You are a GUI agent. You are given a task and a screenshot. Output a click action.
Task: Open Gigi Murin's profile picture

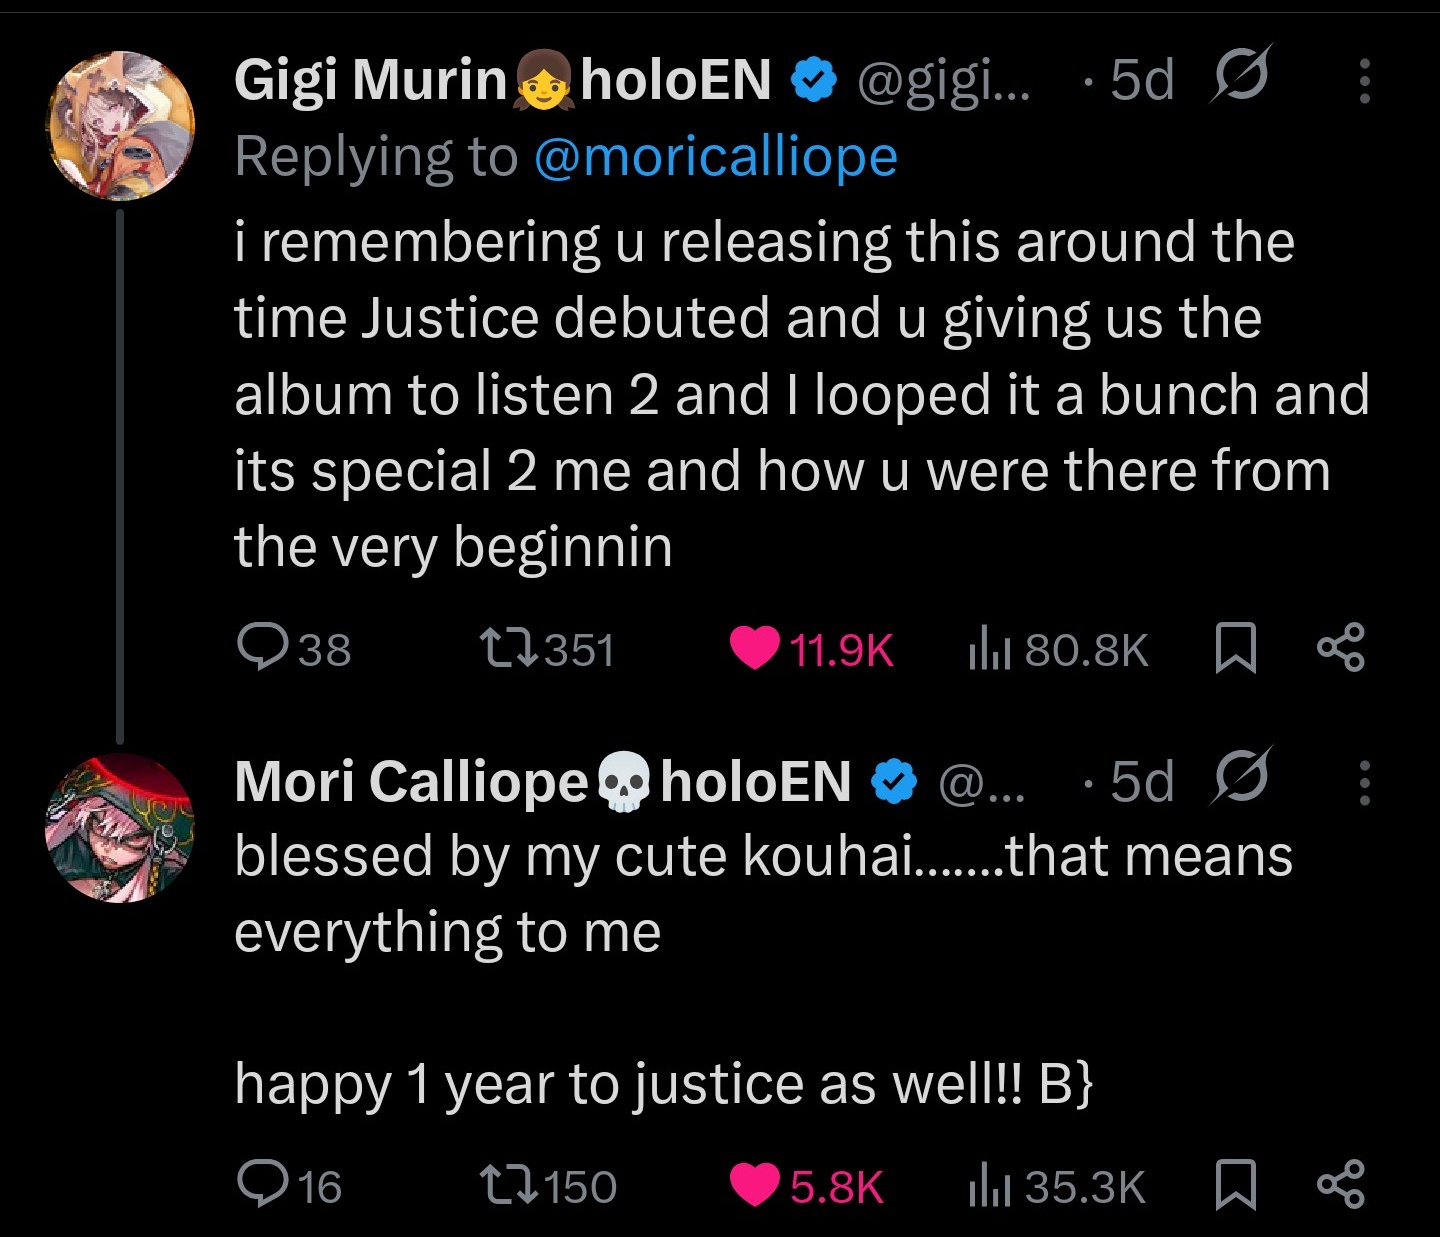[120, 125]
